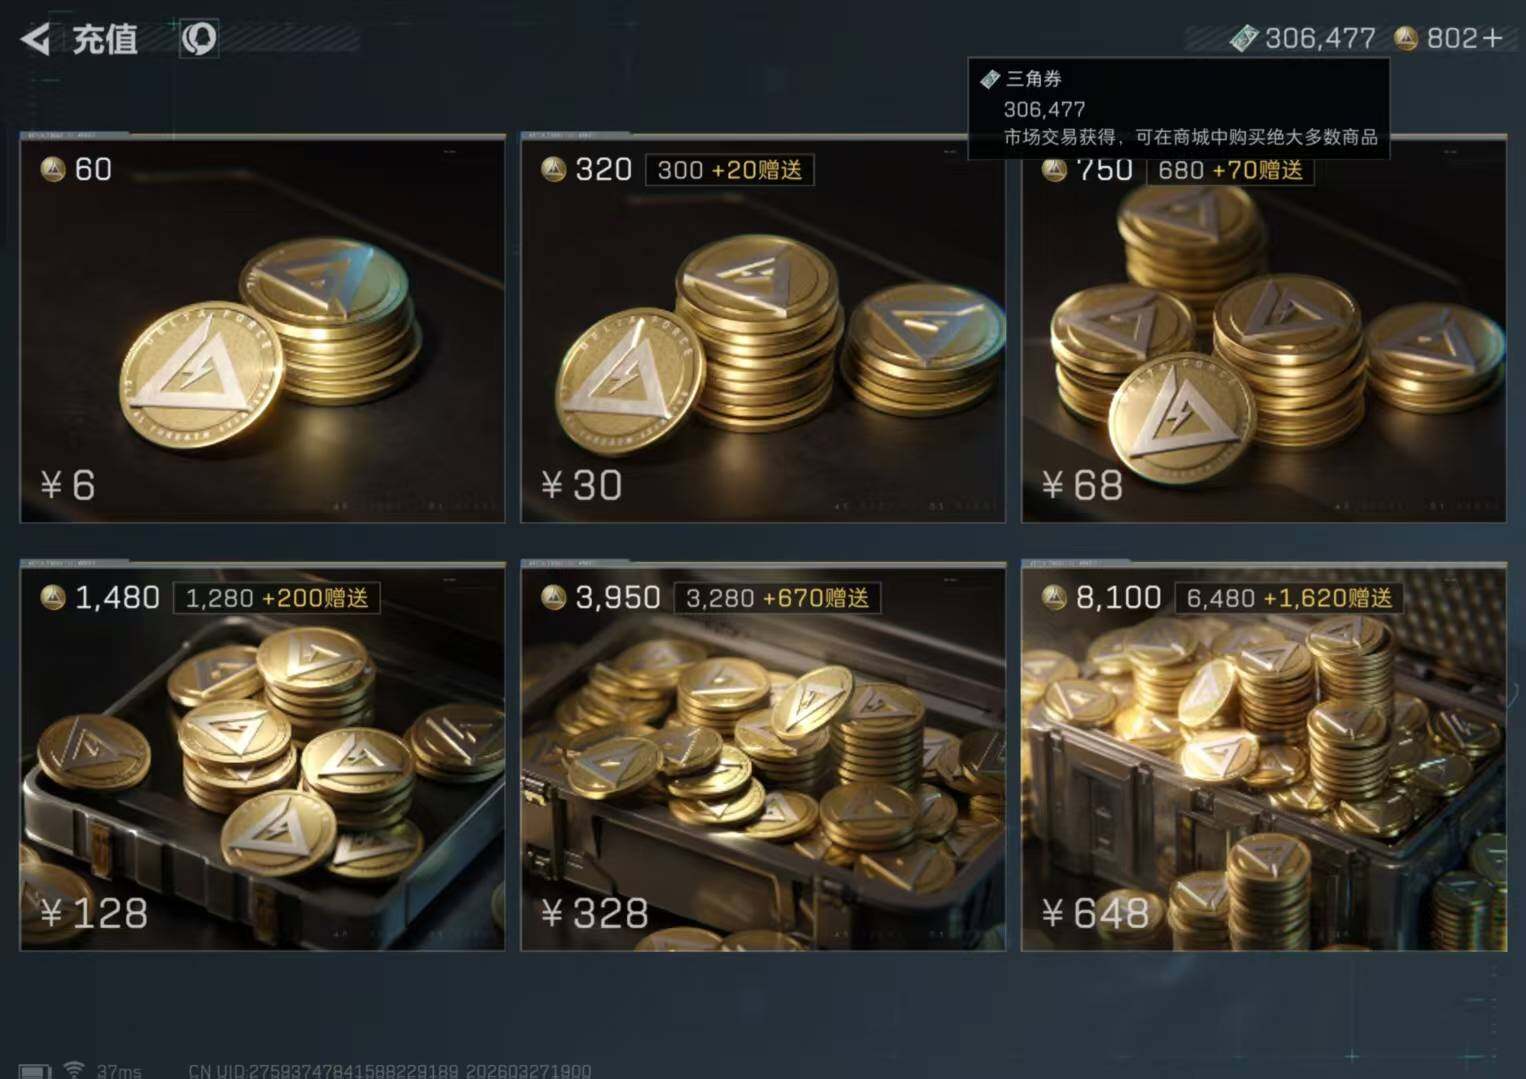The width and height of the screenshot is (1526, 1079).
Task: Click the 6,480 +1,620赠送 bonus label
Action: (x=1289, y=598)
